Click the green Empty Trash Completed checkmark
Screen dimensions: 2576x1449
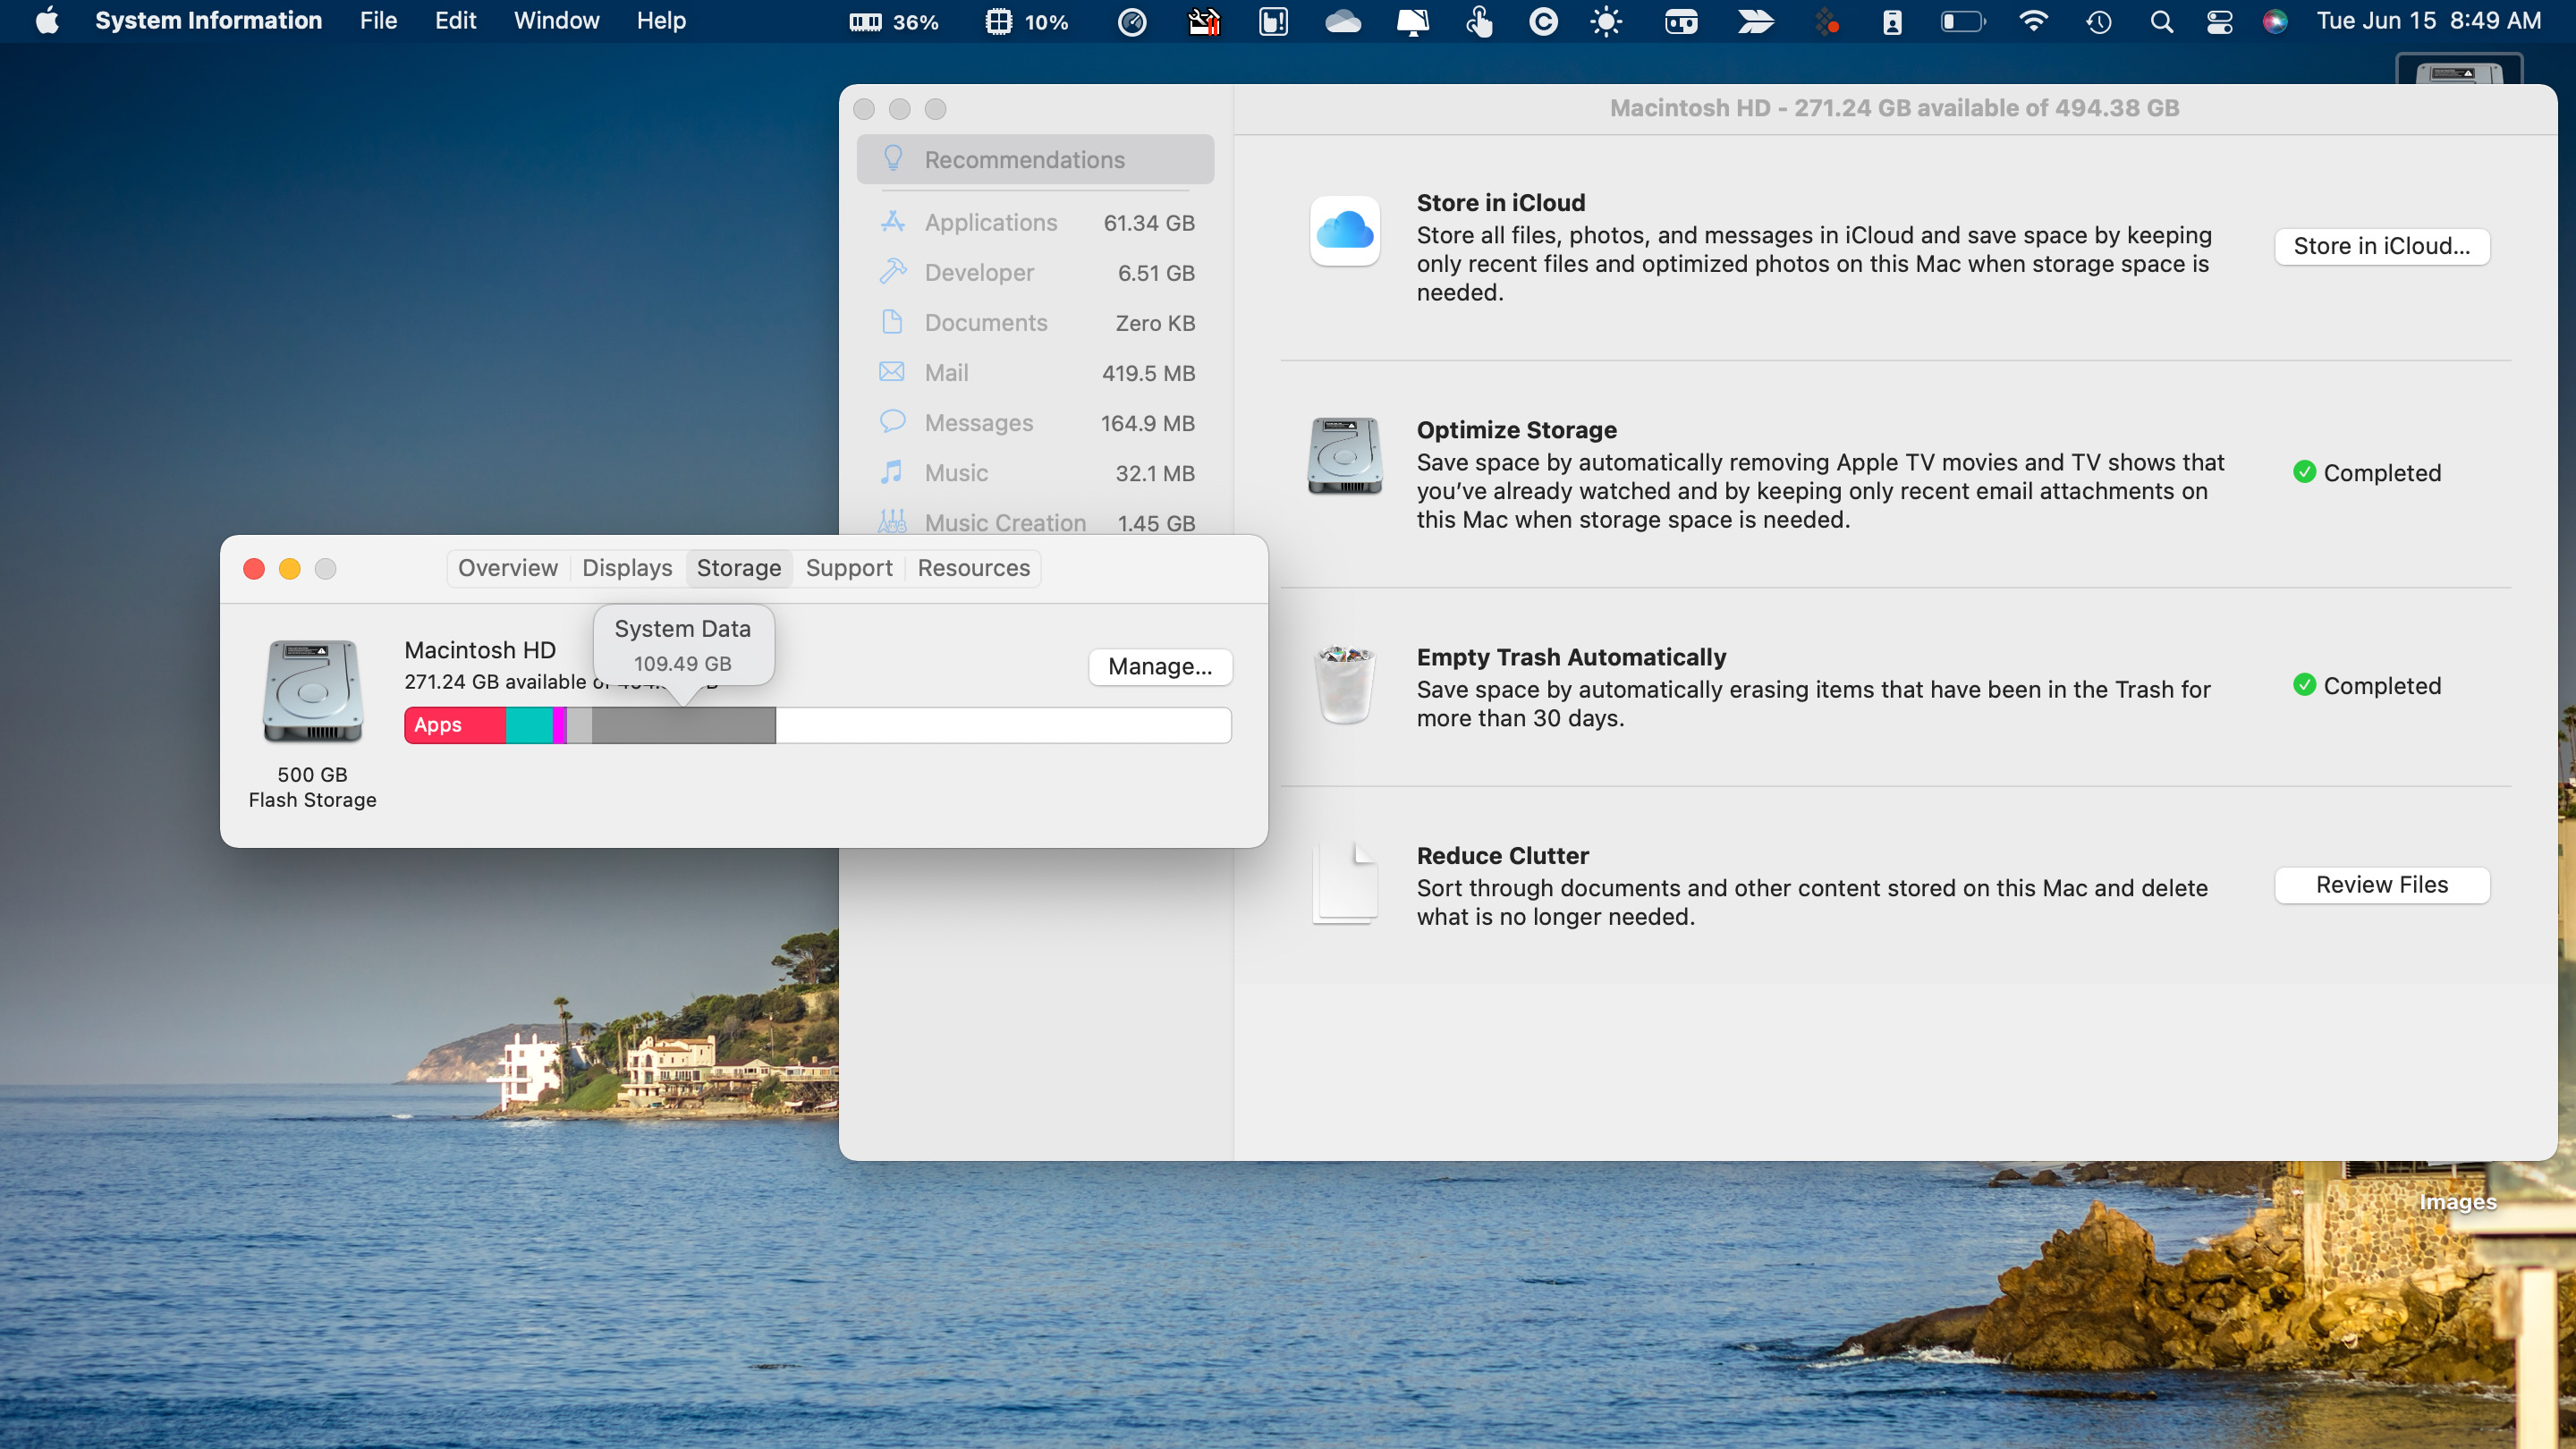click(x=2304, y=685)
